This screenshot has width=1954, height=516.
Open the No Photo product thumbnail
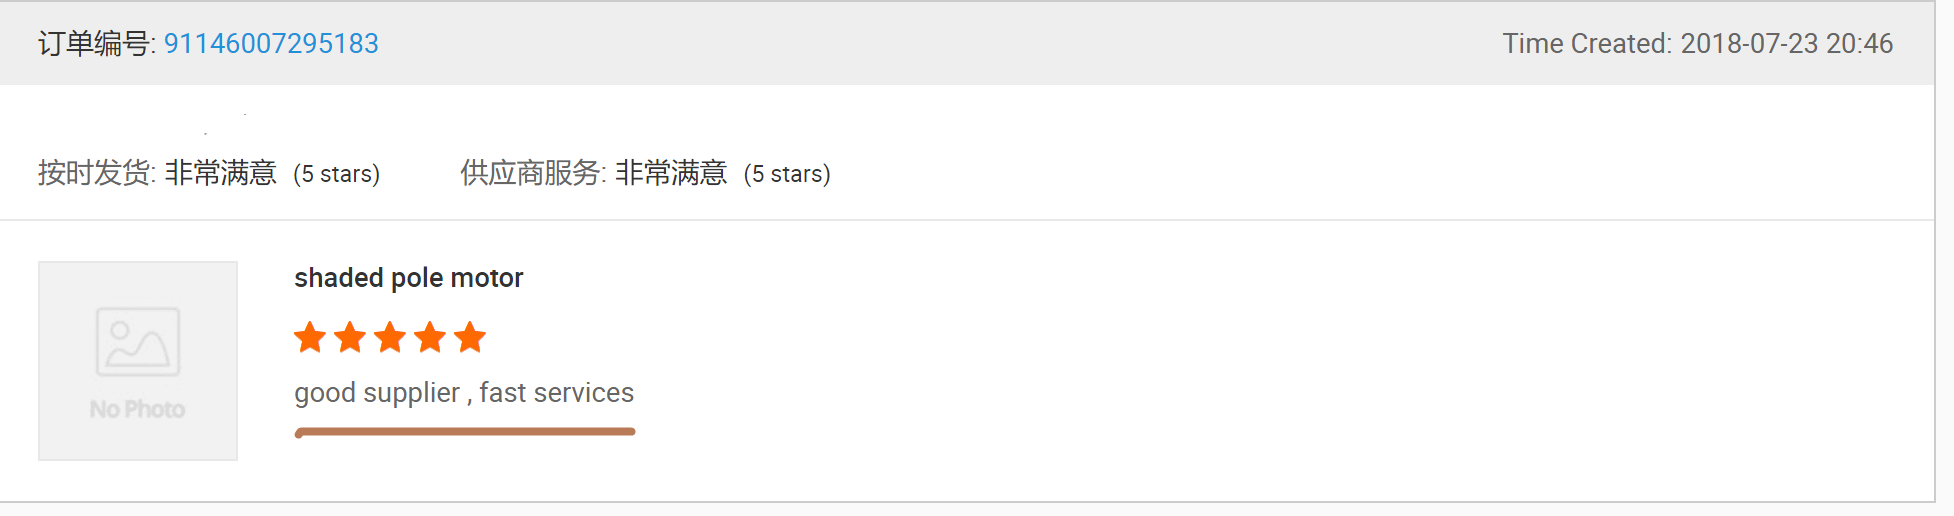pyautogui.click(x=138, y=361)
